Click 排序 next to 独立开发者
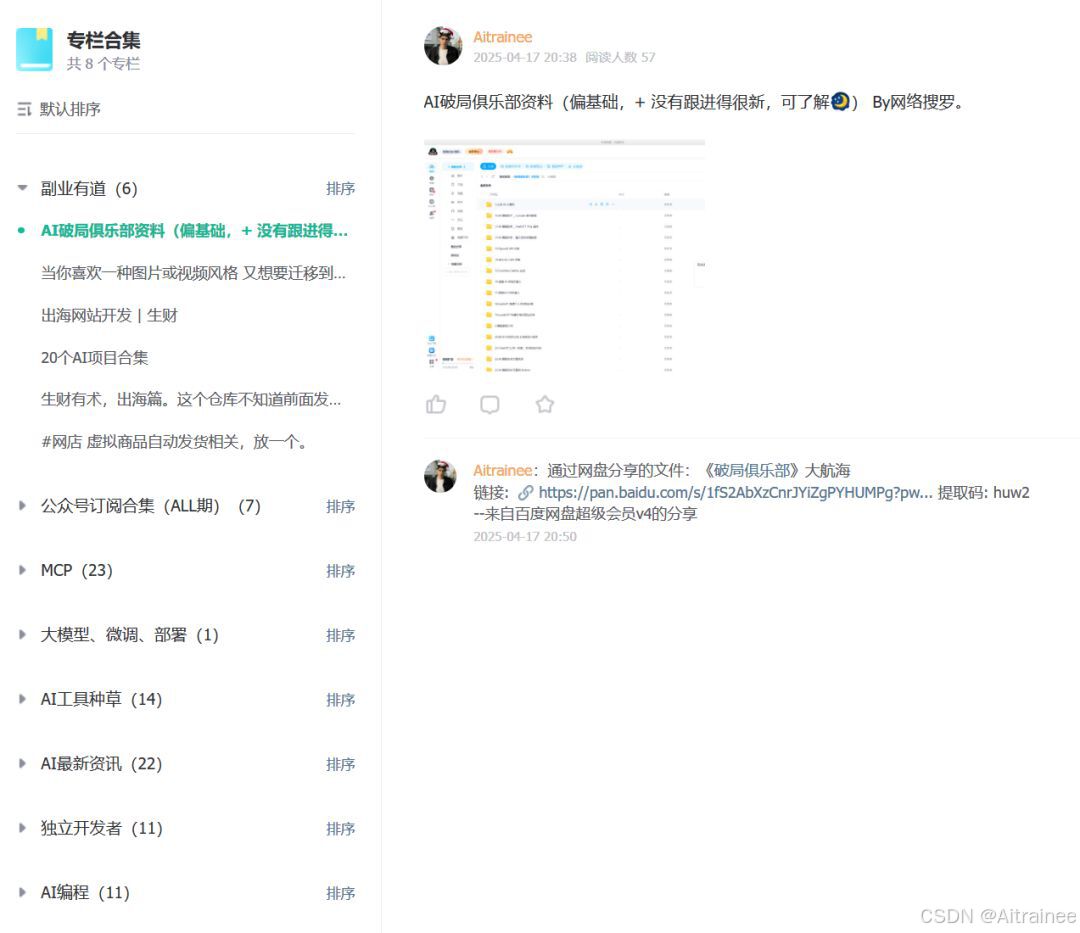 (340, 828)
